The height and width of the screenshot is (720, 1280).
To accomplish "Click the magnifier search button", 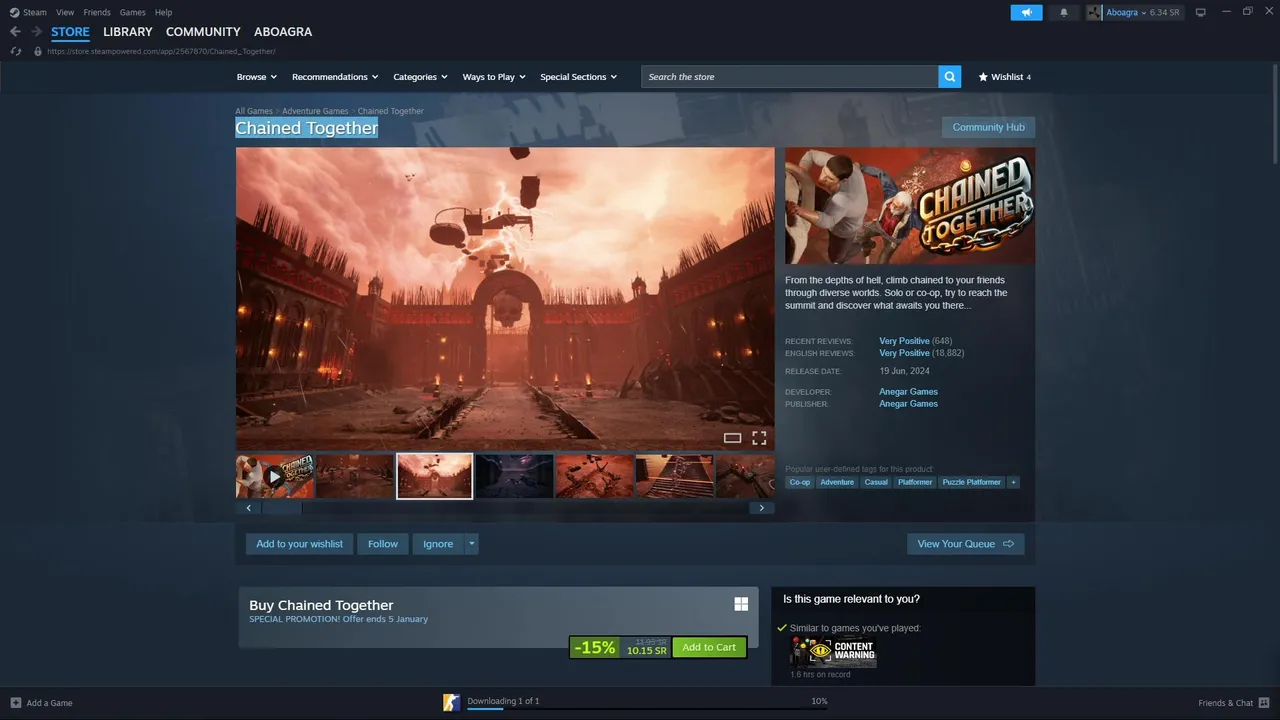I will click(949, 77).
